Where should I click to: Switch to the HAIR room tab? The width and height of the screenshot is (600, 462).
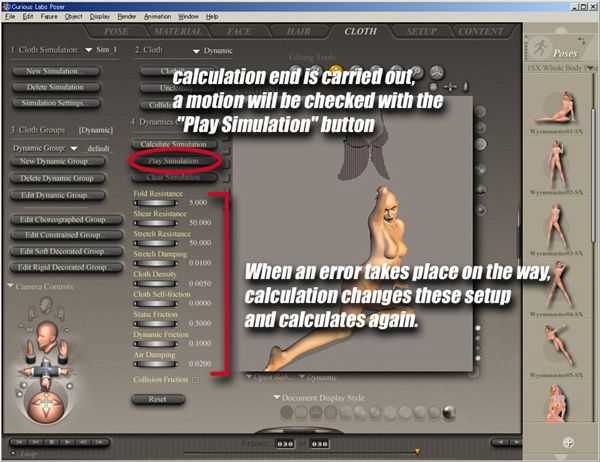click(x=299, y=31)
